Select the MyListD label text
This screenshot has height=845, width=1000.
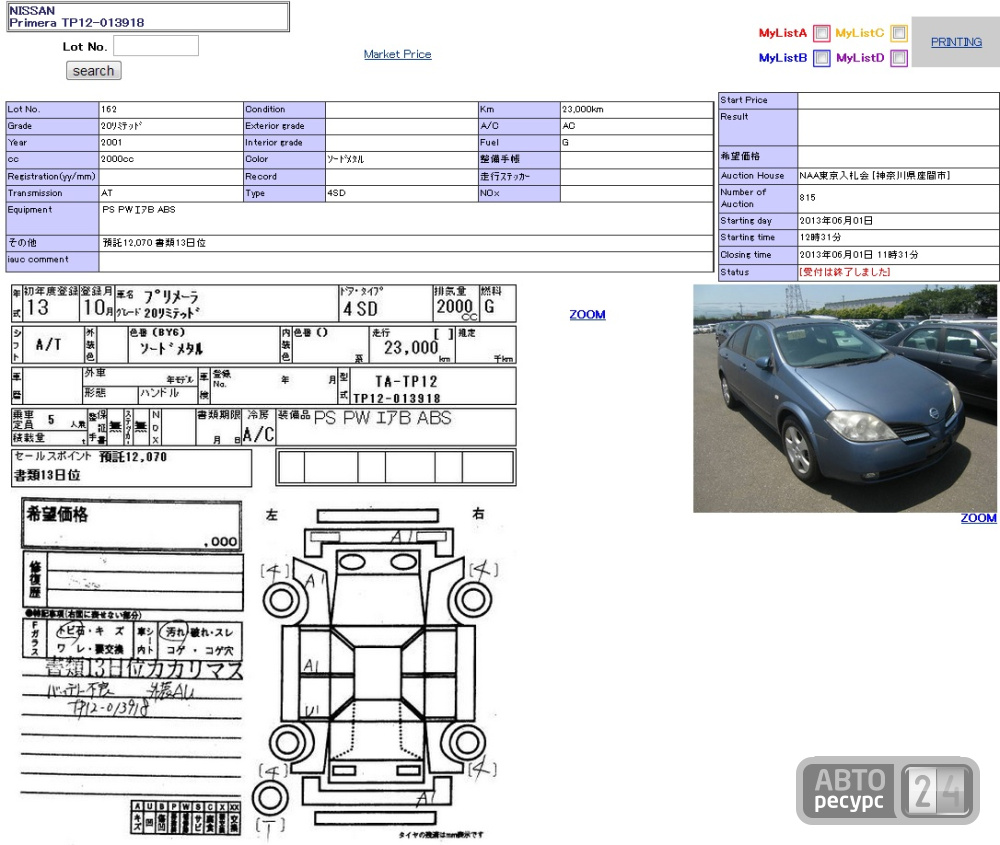pos(860,58)
